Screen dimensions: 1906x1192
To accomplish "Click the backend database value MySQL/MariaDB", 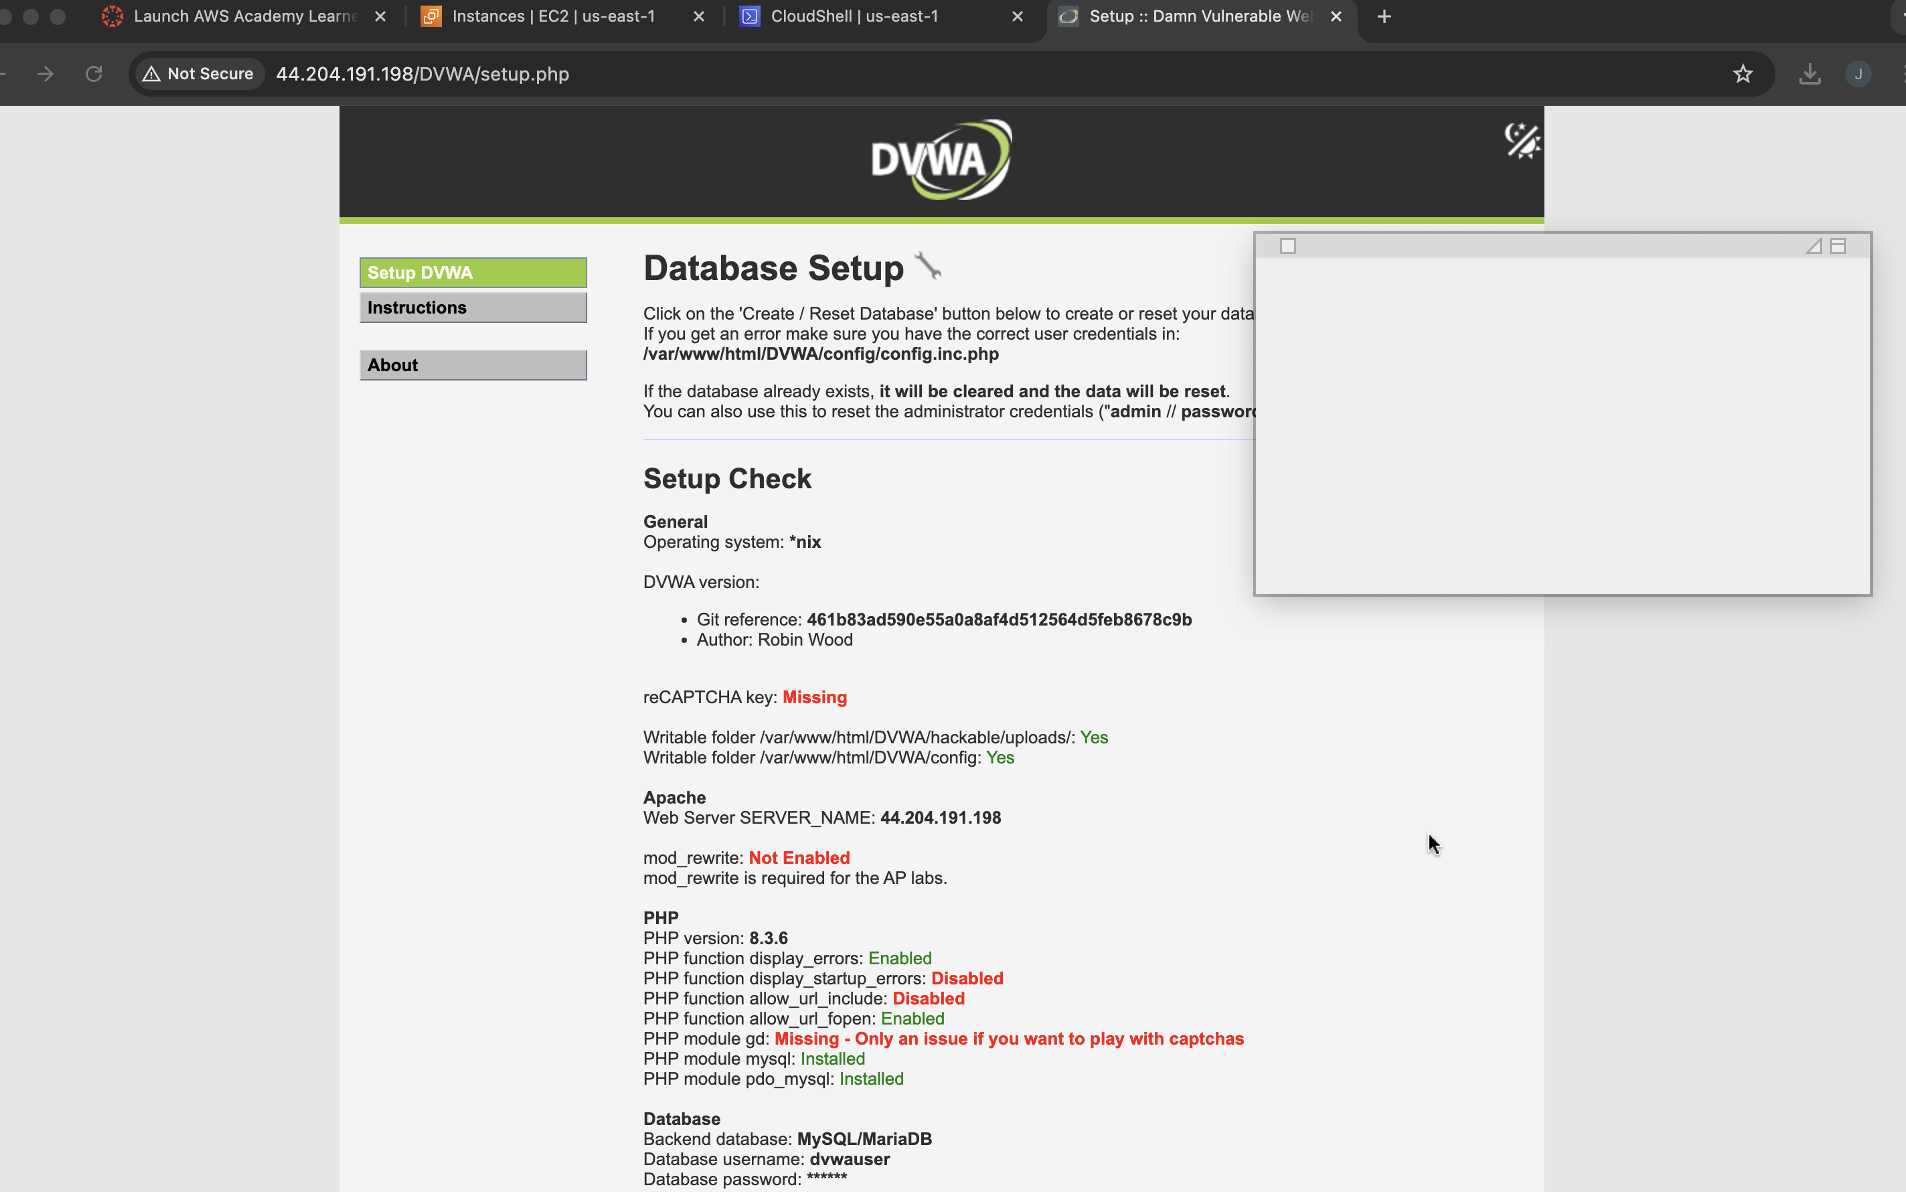I will click(x=864, y=1139).
